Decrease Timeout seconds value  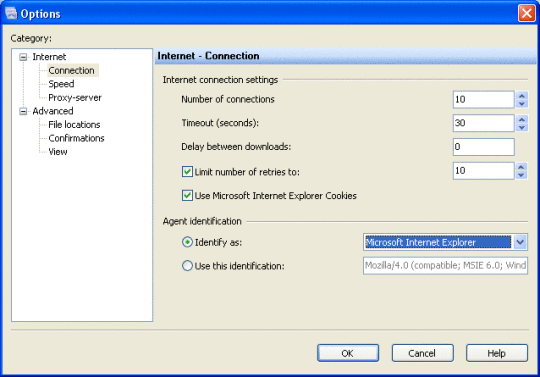click(x=522, y=127)
